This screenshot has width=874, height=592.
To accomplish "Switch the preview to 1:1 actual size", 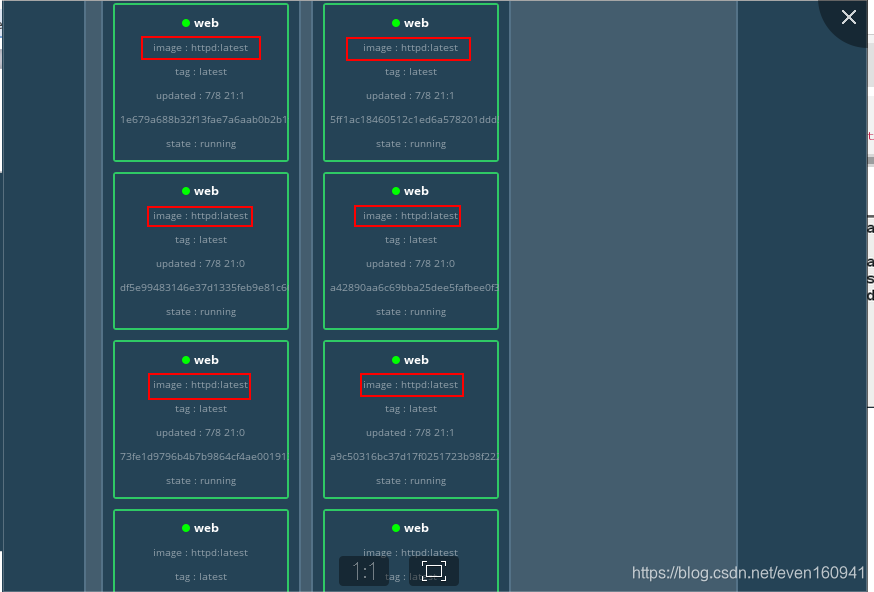I will 364,571.
